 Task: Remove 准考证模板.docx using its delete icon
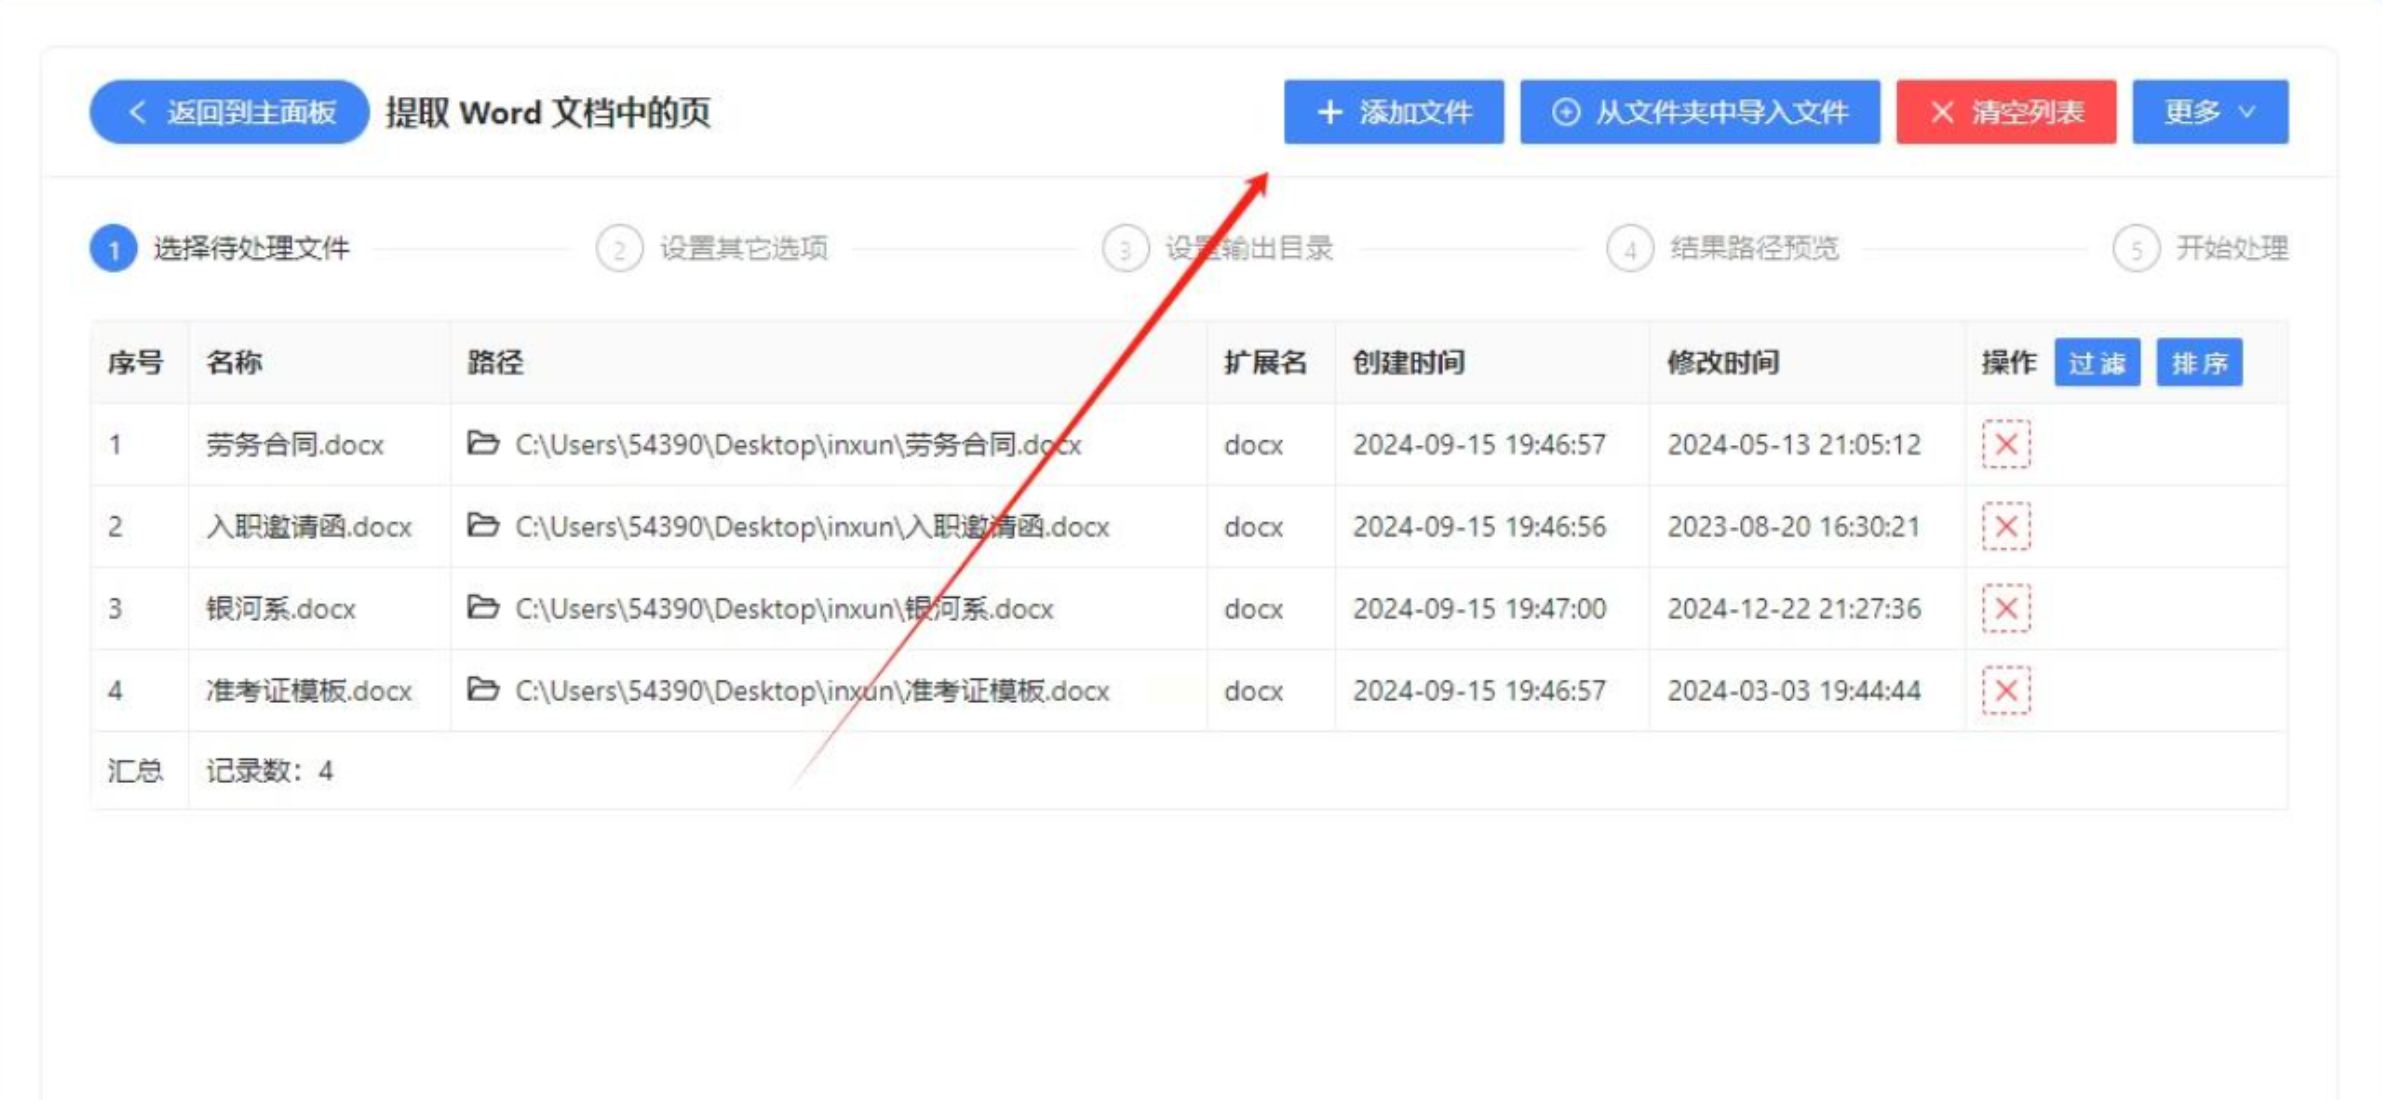coord(2005,691)
